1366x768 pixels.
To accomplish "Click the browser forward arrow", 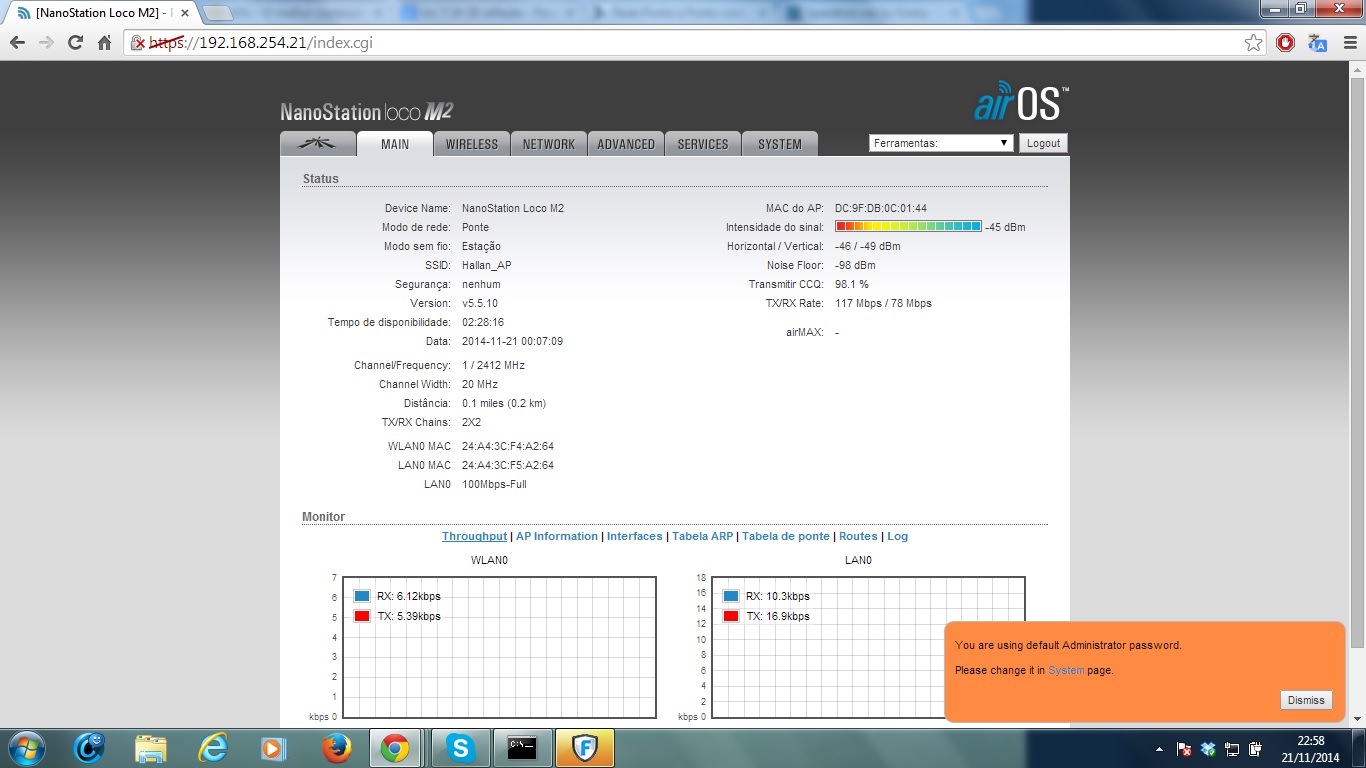I will point(46,43).
